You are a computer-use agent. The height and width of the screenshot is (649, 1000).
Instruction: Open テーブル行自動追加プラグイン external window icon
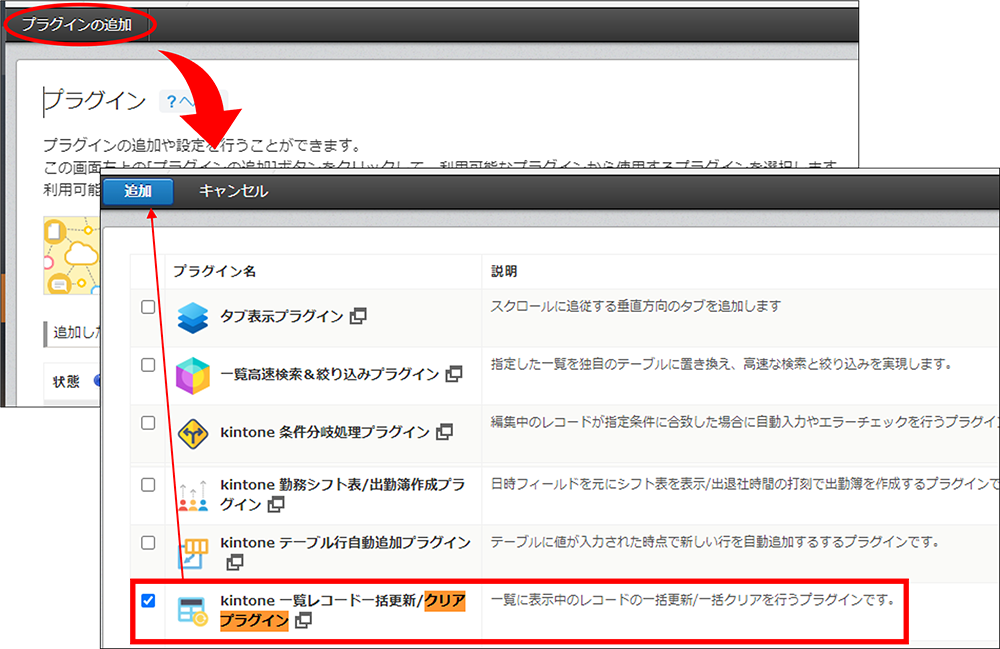tap(235, 562)
